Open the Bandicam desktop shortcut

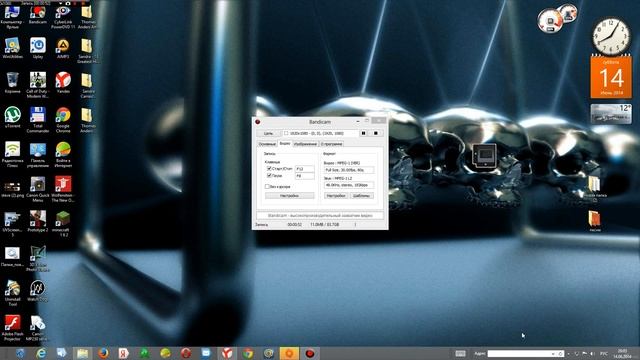(38, 15)
